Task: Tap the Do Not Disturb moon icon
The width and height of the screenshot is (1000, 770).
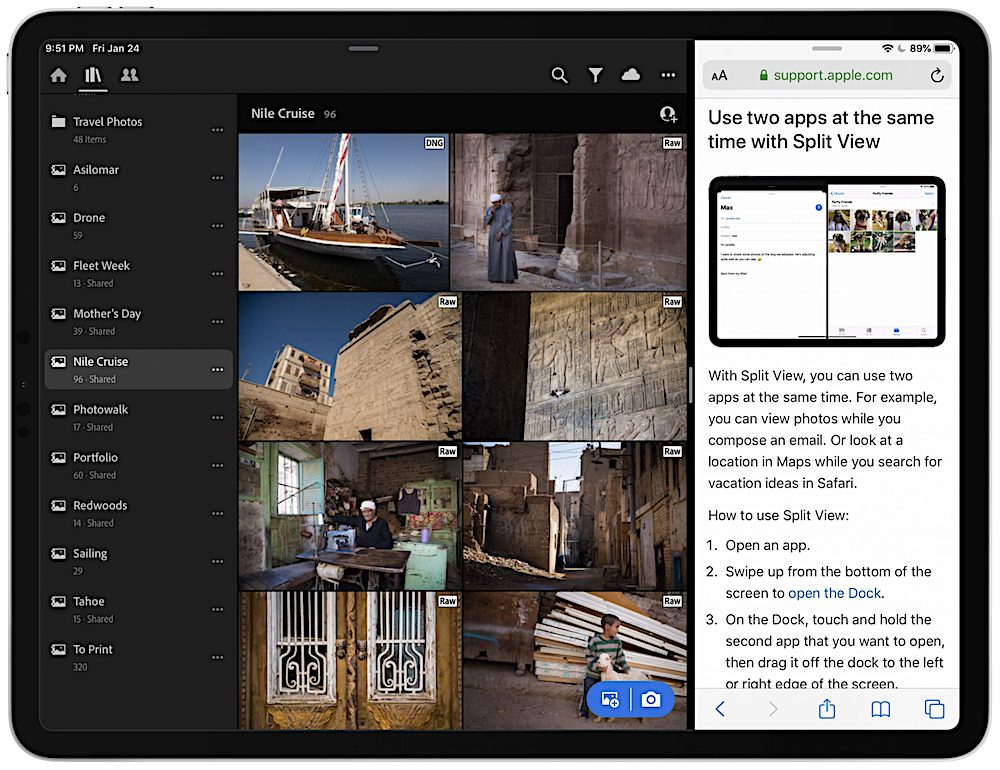Action: pyautogui.click(x=901, y=48)
